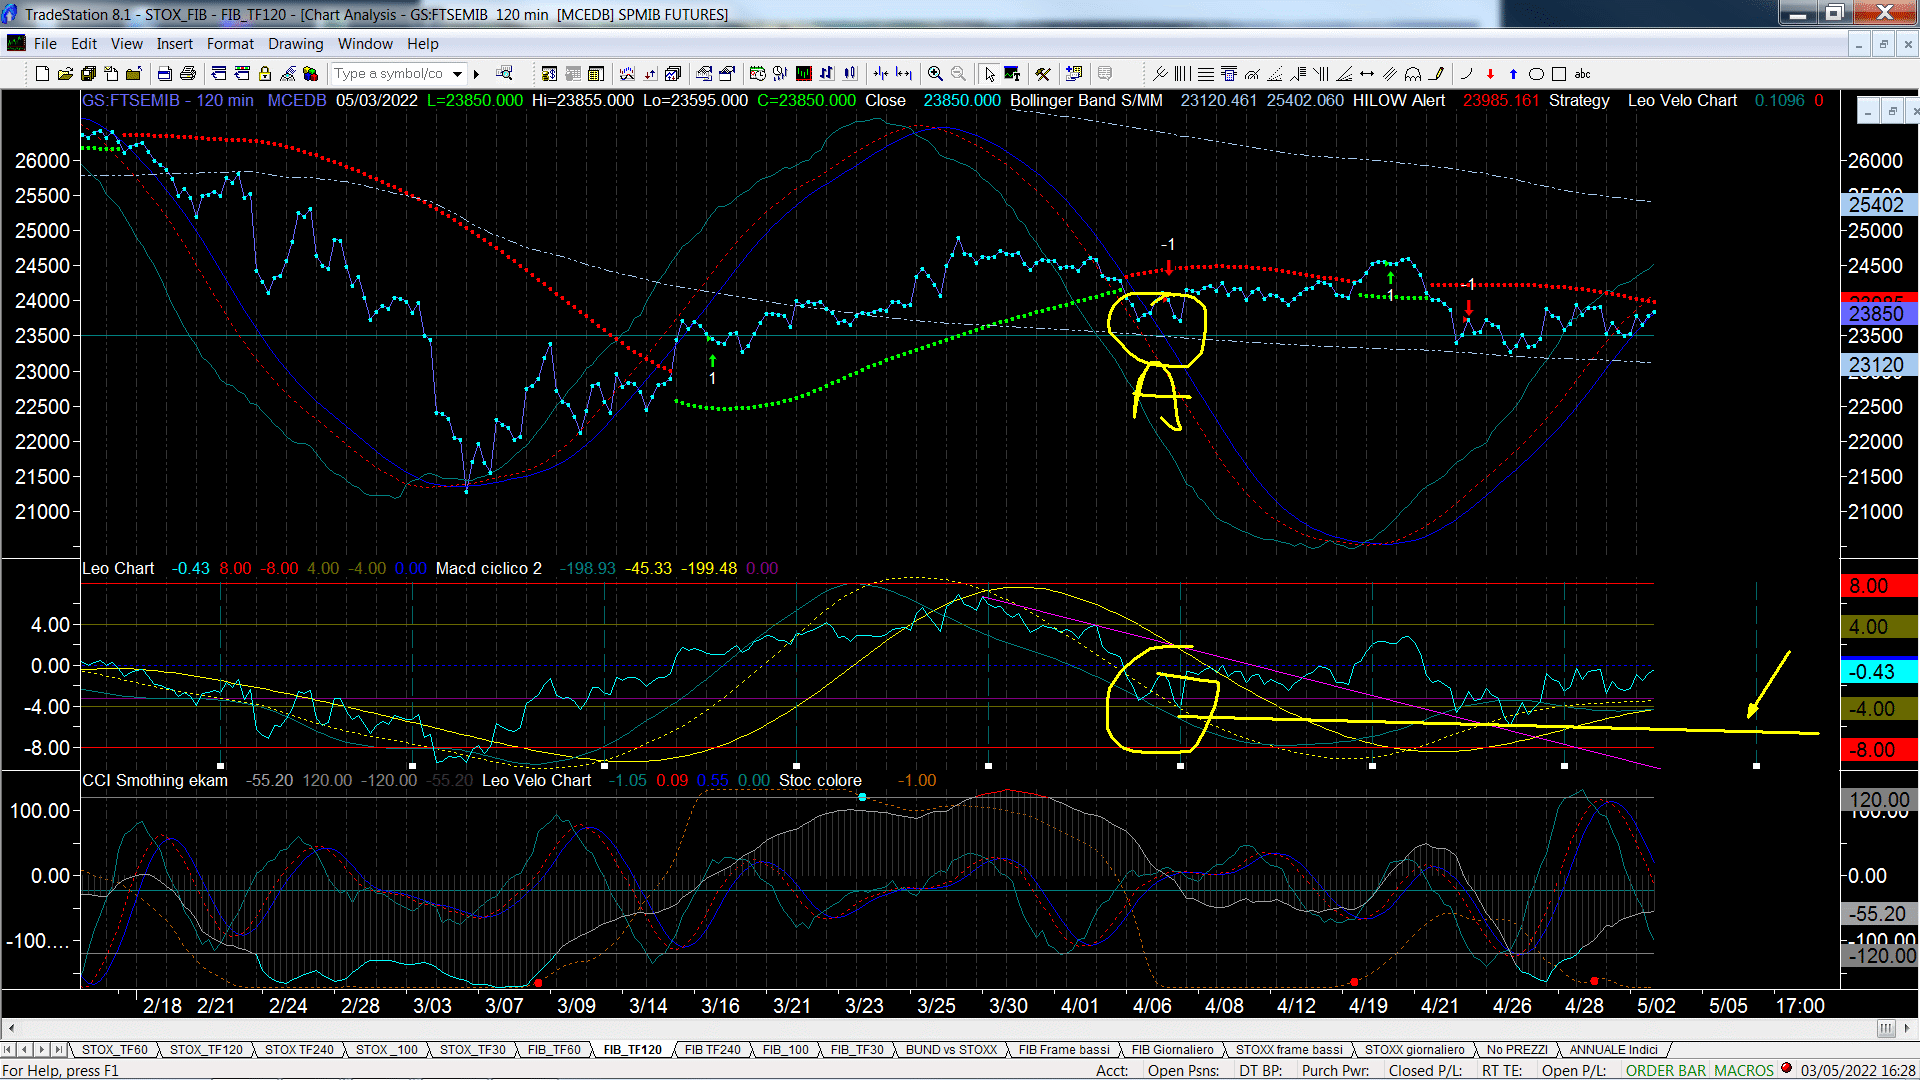Click the symbol entry go arrow
Image resolution: width=1920 pixels, height=1080 pixels.
477,74
